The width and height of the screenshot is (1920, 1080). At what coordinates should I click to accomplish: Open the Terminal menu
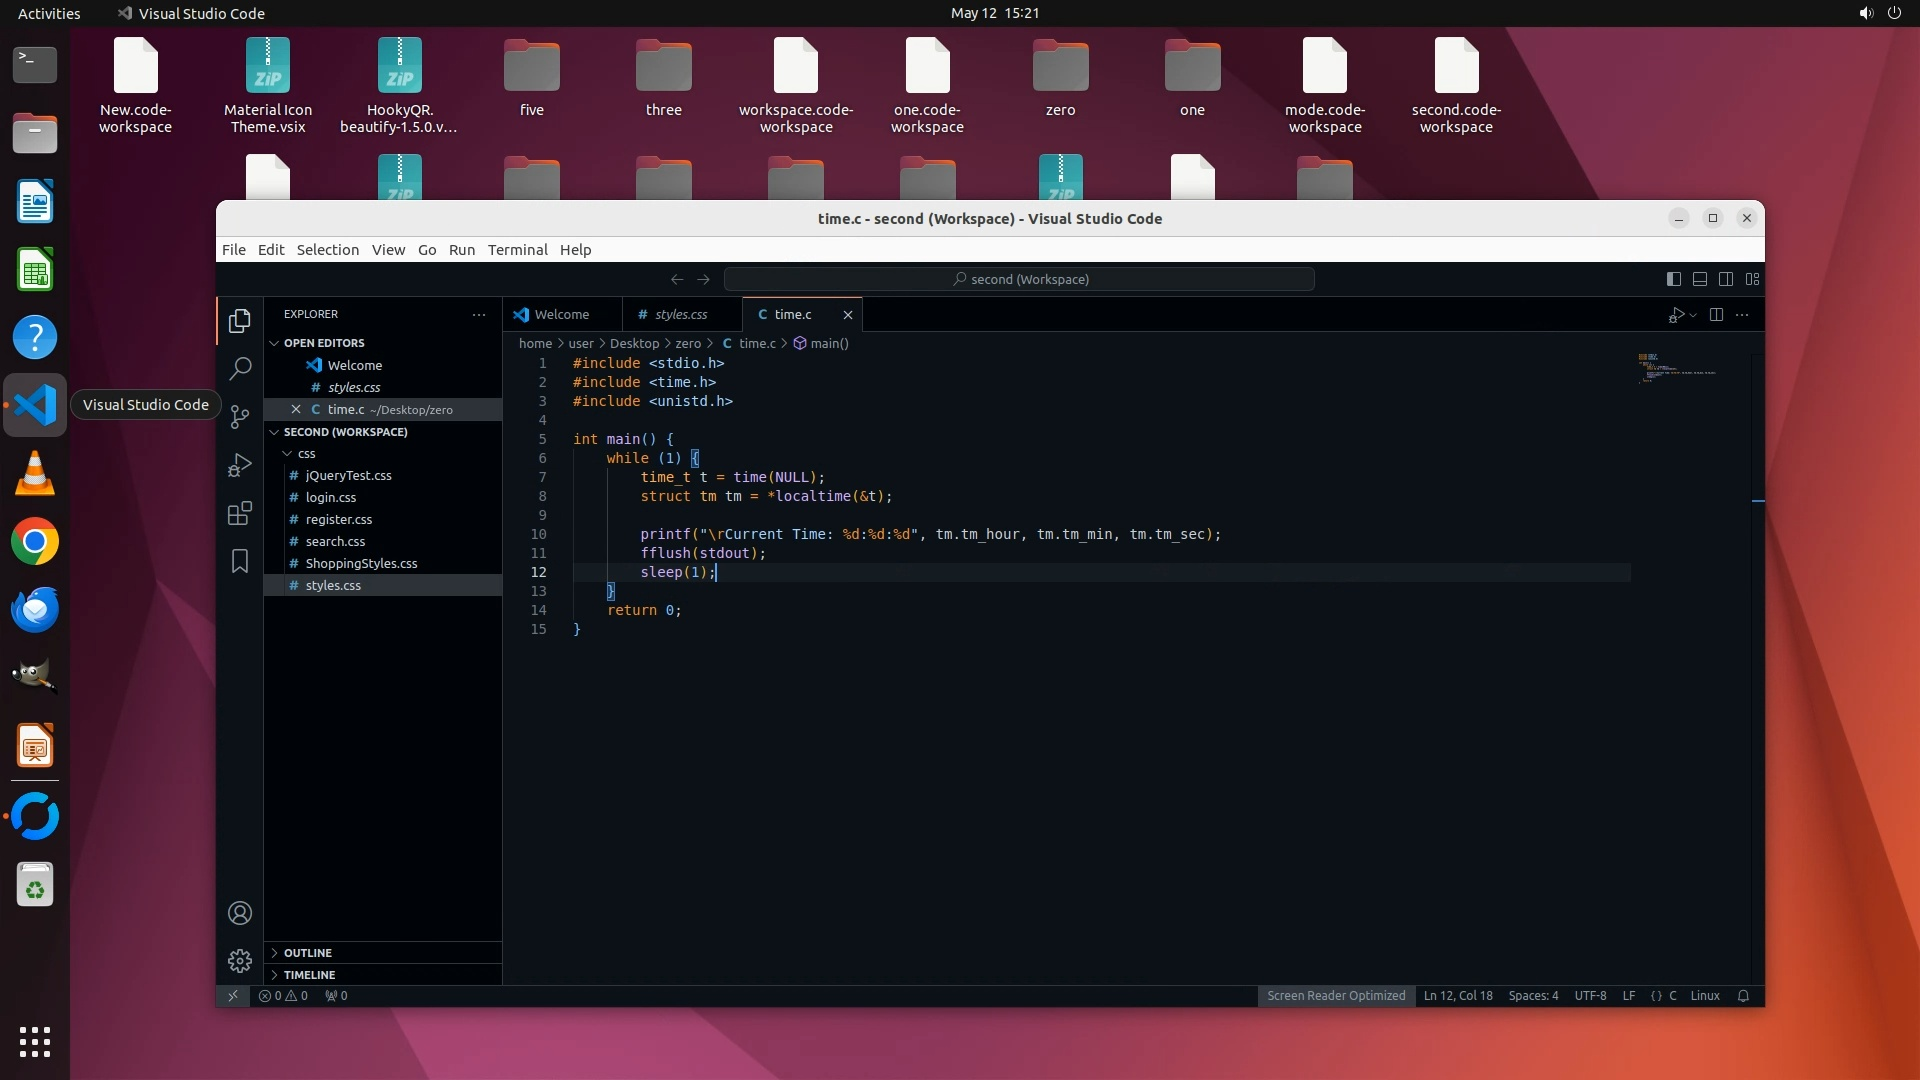517,250
